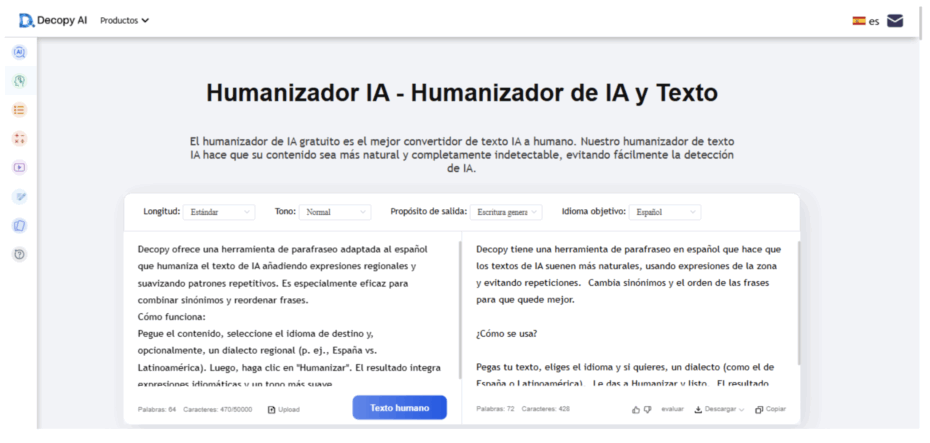
Task: Open the orange list tool in sidebar
Action: pos(20,110)
